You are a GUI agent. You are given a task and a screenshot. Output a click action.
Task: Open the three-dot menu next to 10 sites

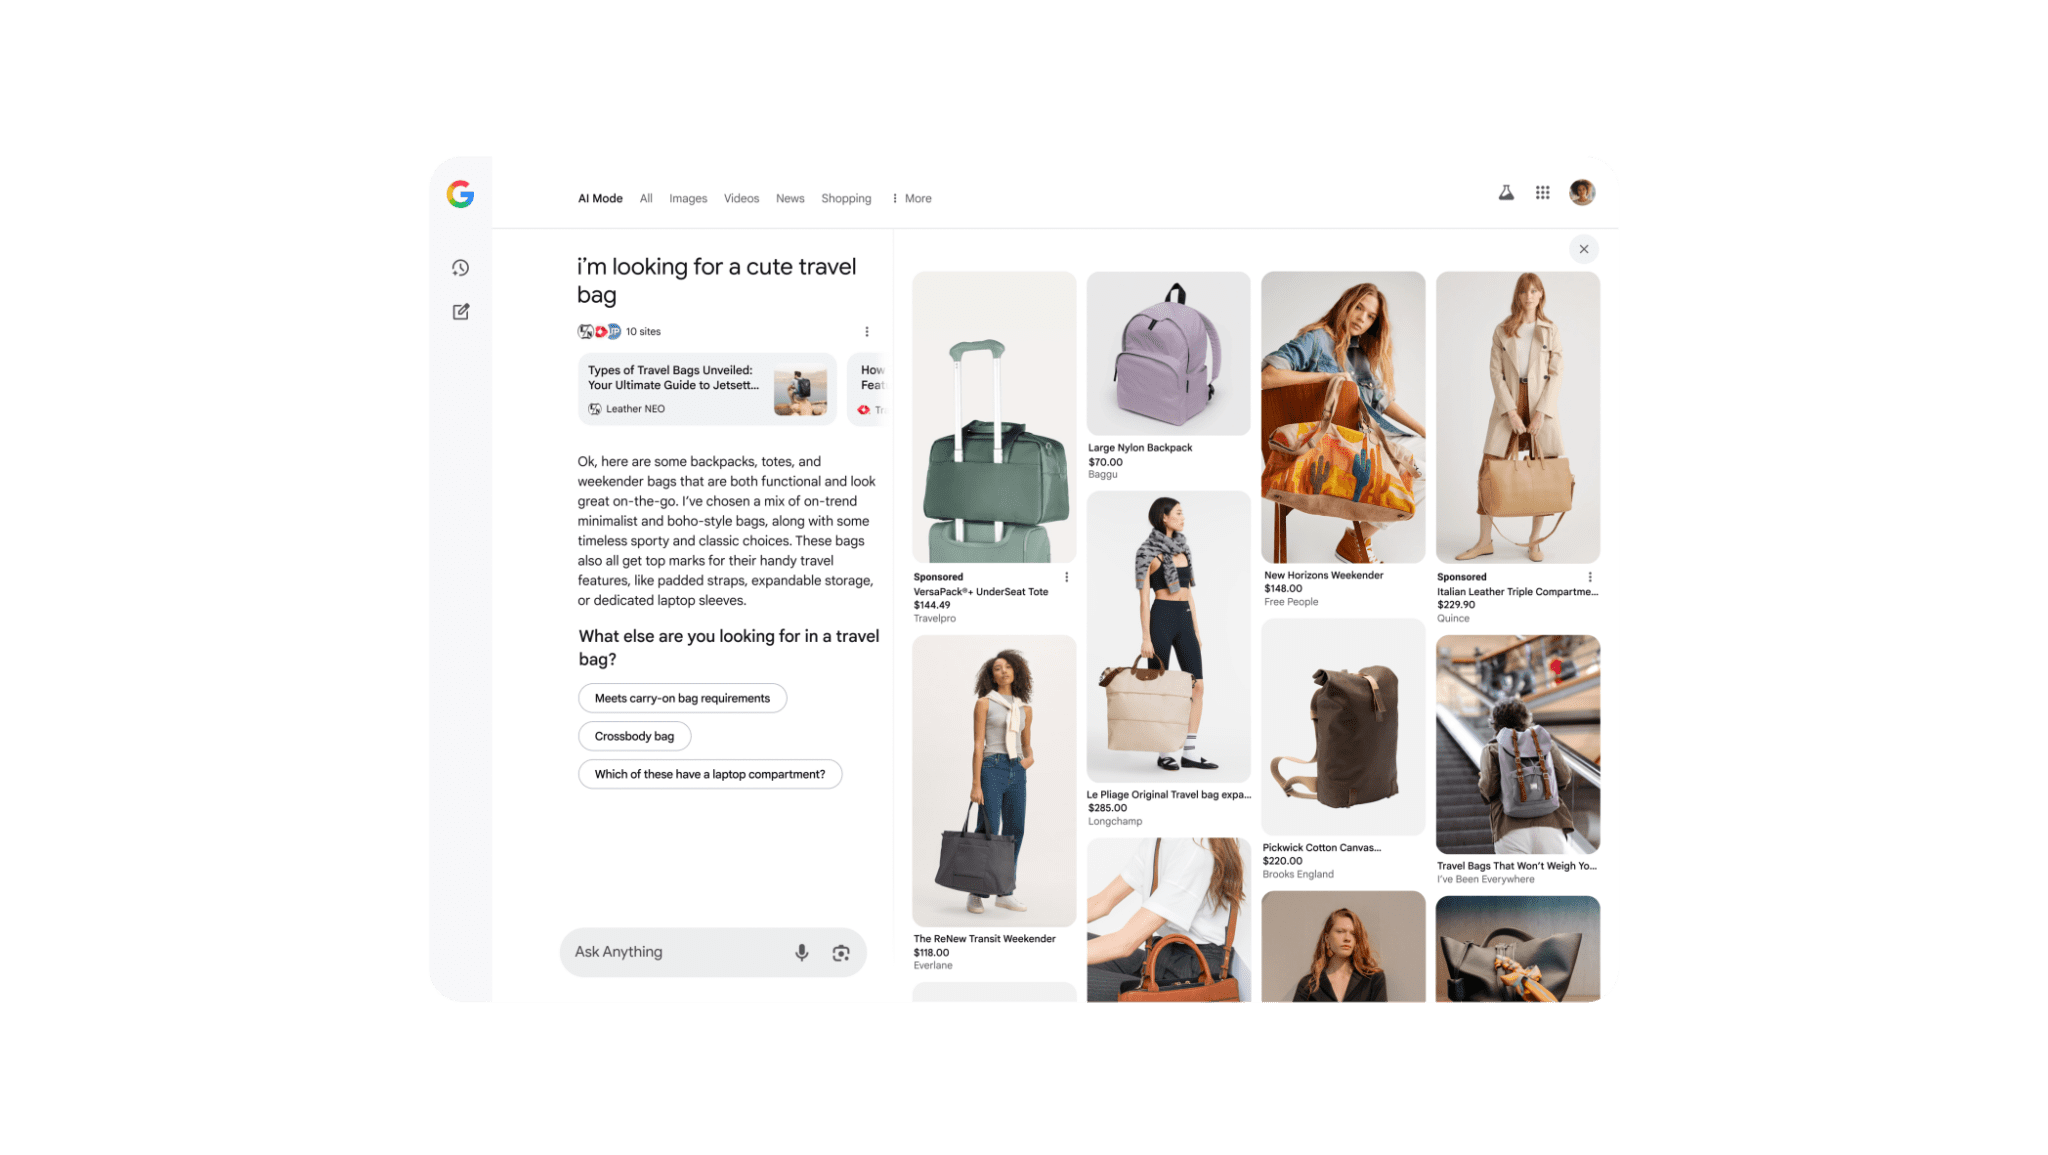(867, 331)
